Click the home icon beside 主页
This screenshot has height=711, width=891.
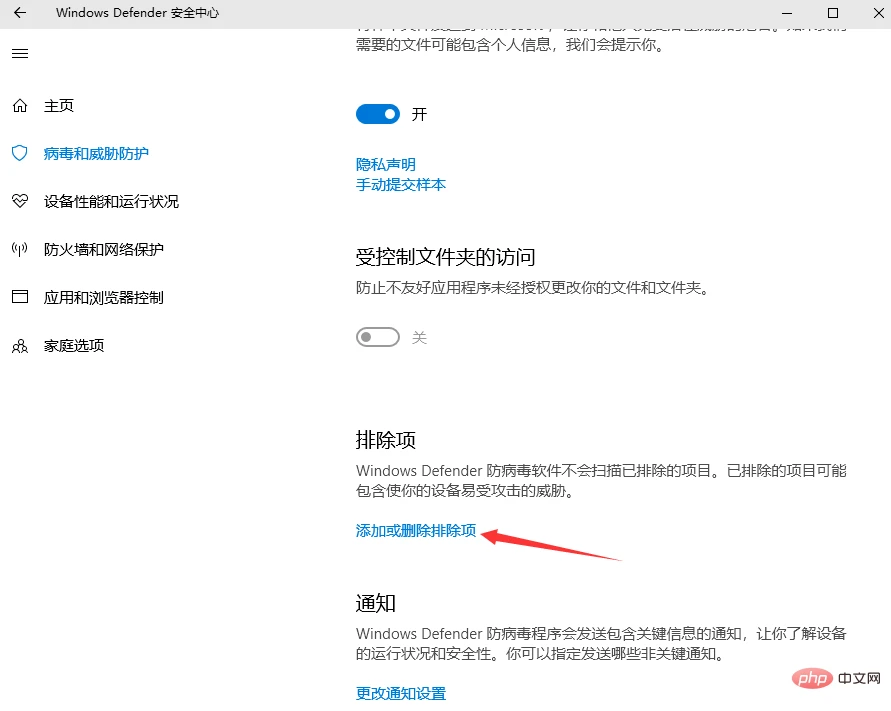(20, 106)
